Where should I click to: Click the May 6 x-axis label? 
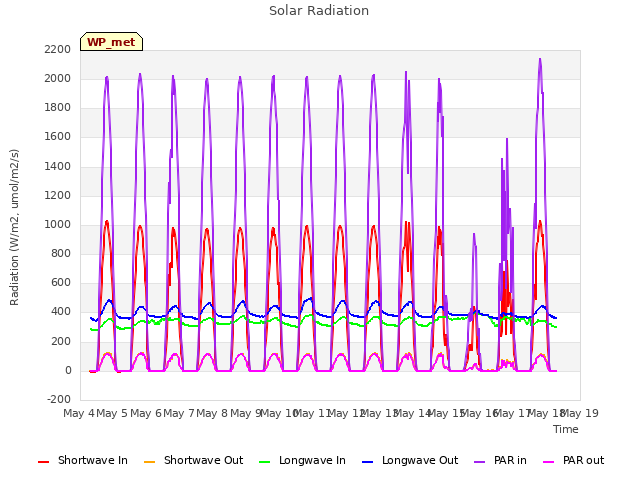coord(146,413)
